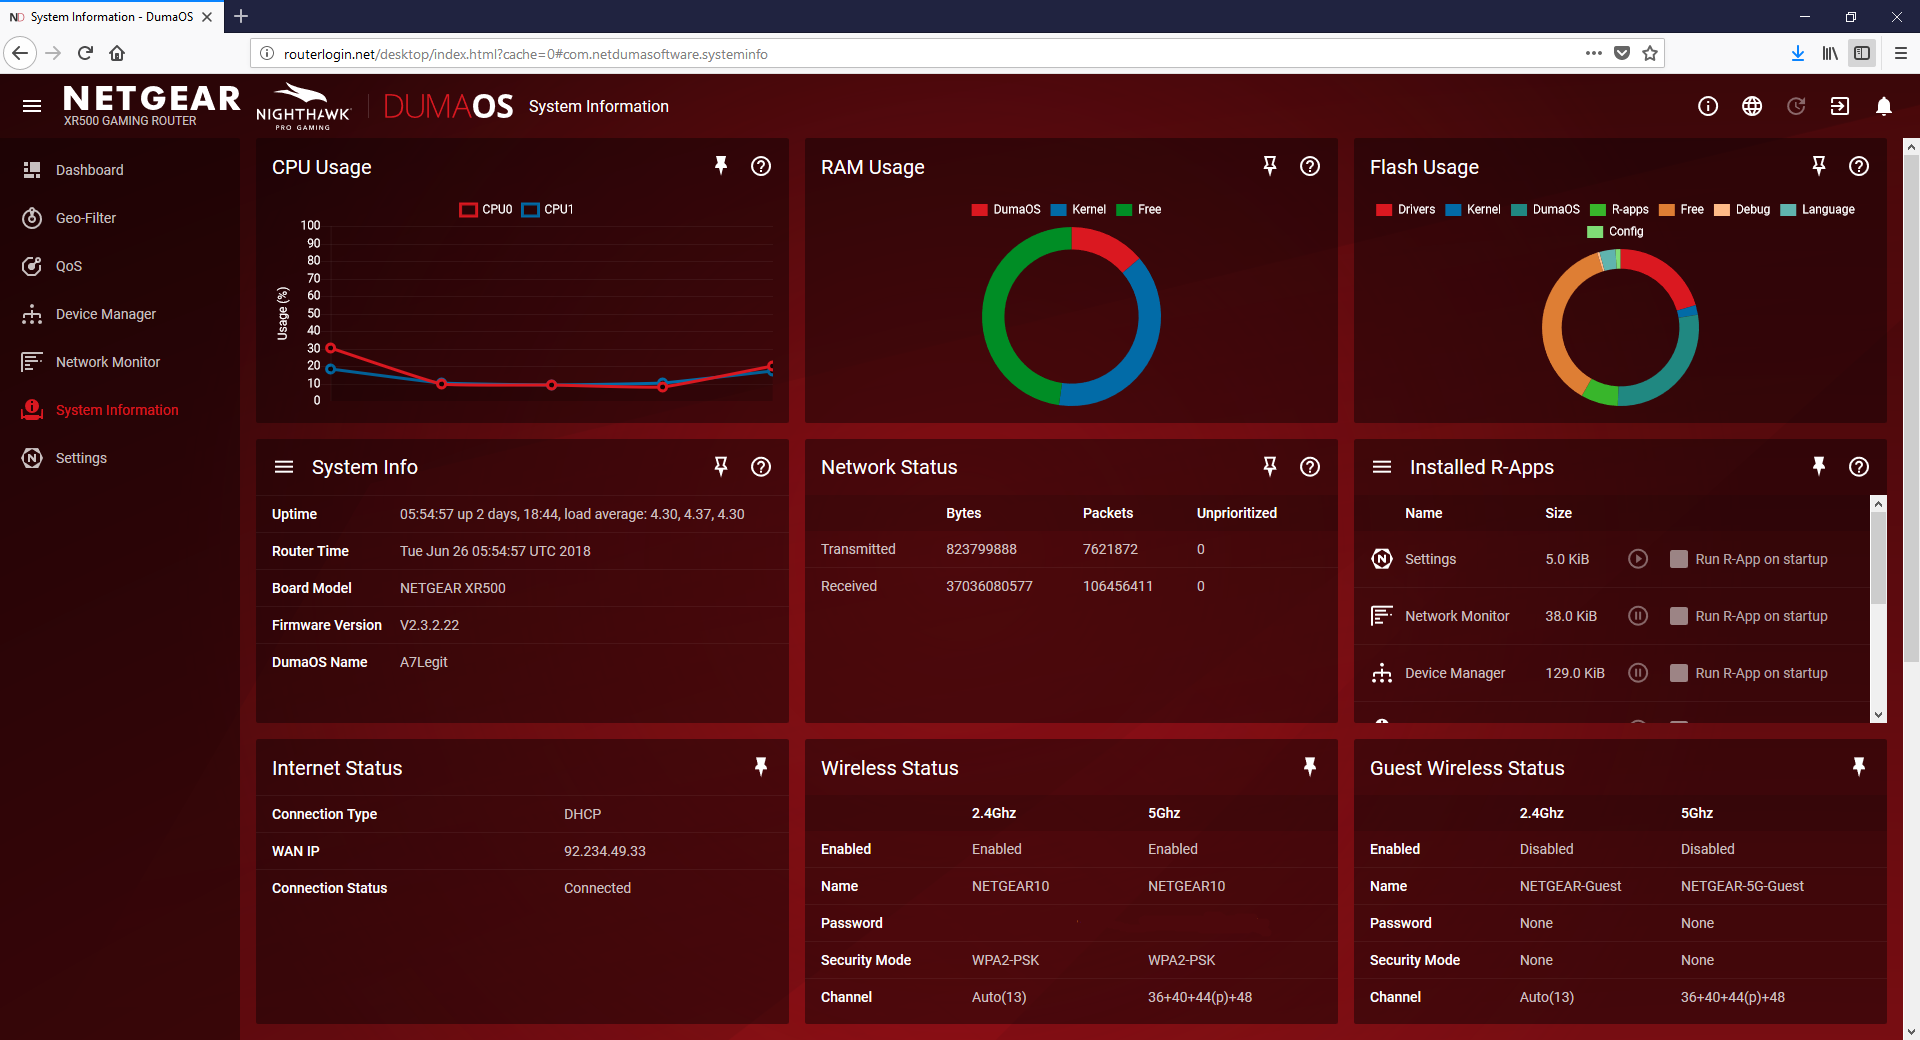Toggle the sidebar hamburger menu
Screen dimensions: 1920x1040
[32, 106]
